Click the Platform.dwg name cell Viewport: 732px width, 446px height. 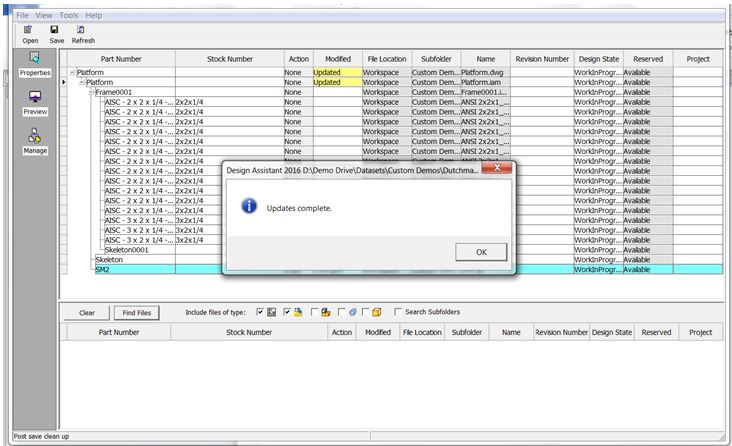pyautogui.click(x=486, y=72)
